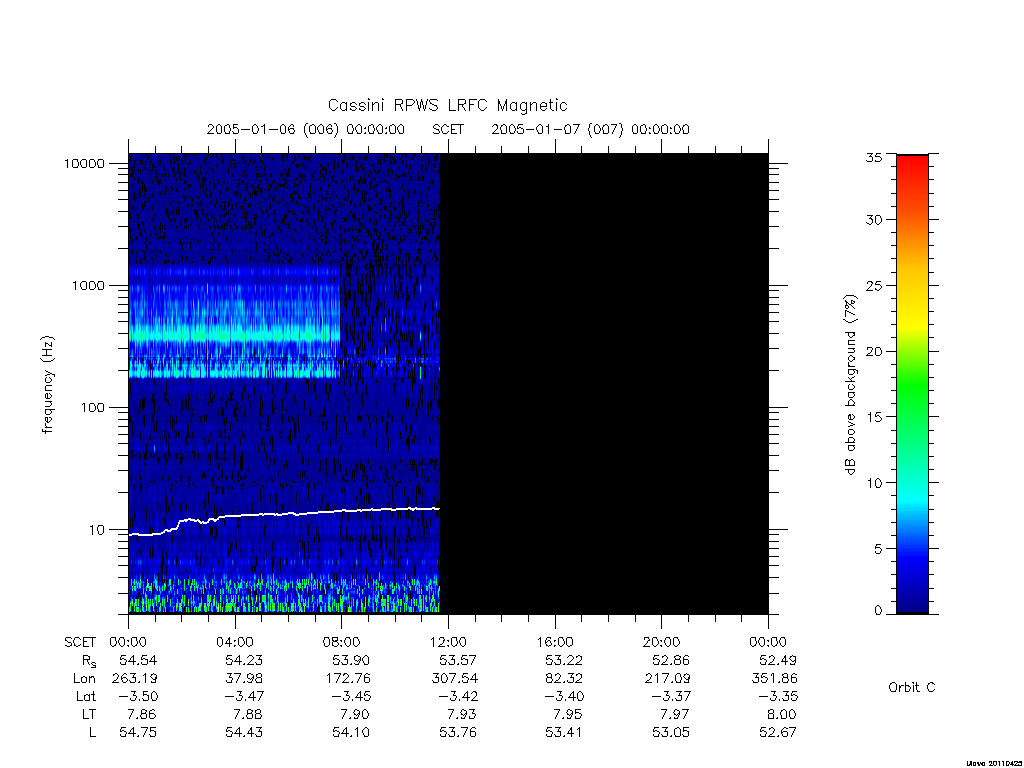
Task: Click the local time value 8.00
Action: [x=782, y=714]
